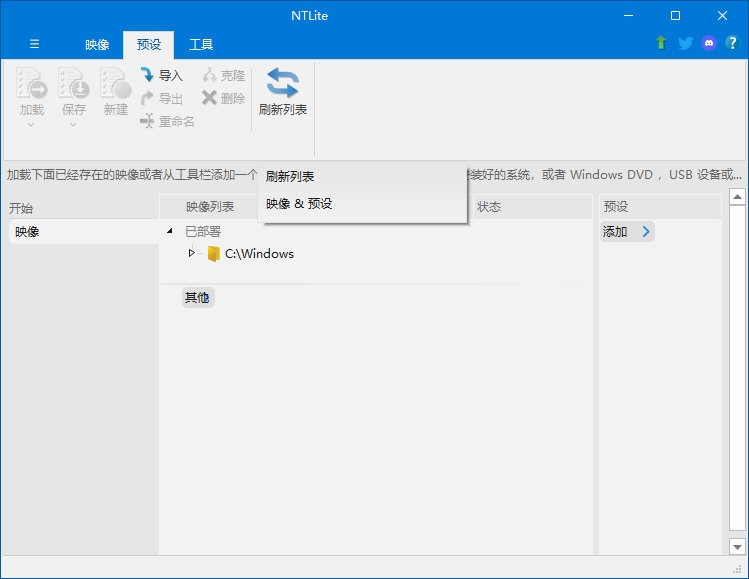The image size is (749, 579).
Task: Click the 开始 sidebar heading
Action: (21, 208)
